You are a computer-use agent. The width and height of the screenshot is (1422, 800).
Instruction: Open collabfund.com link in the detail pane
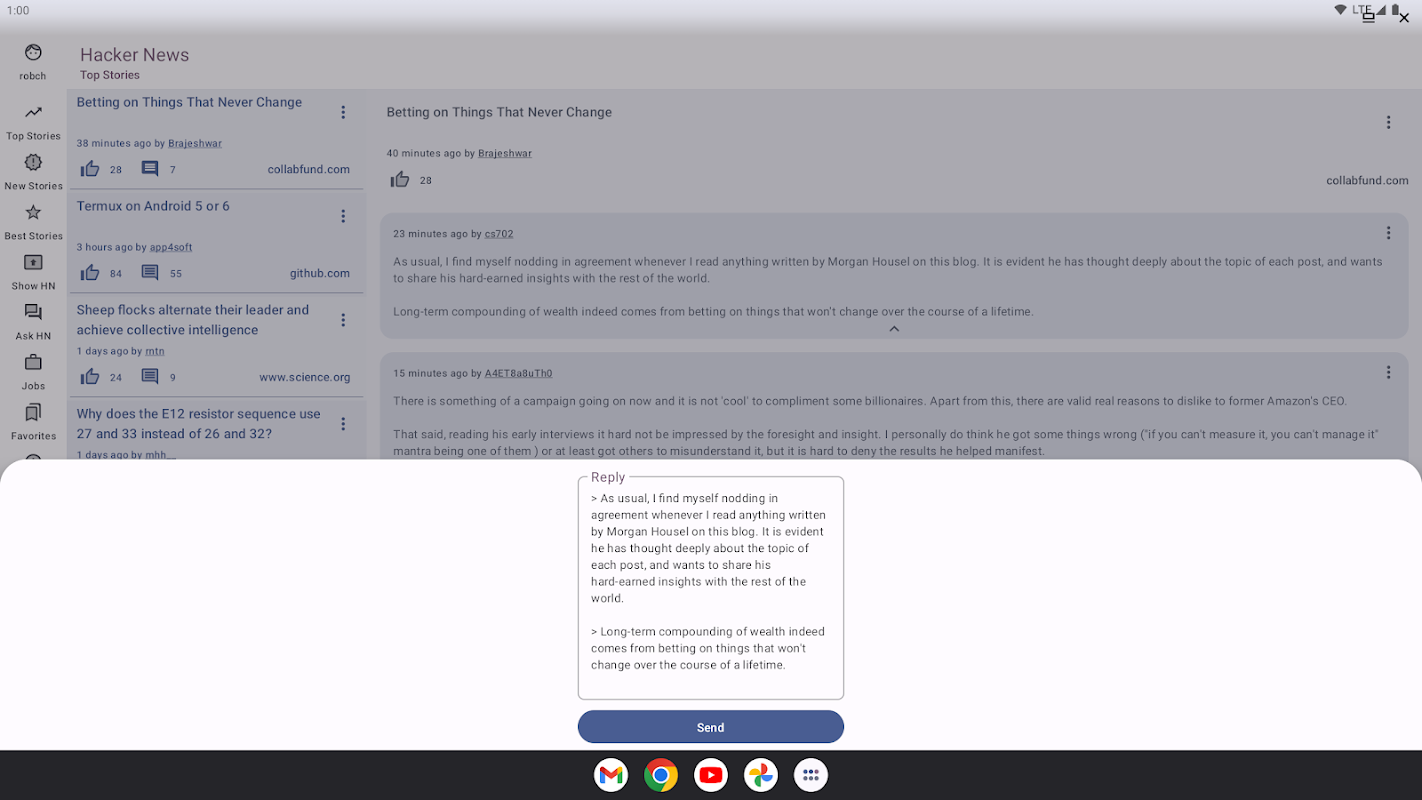coord(1367,180)
